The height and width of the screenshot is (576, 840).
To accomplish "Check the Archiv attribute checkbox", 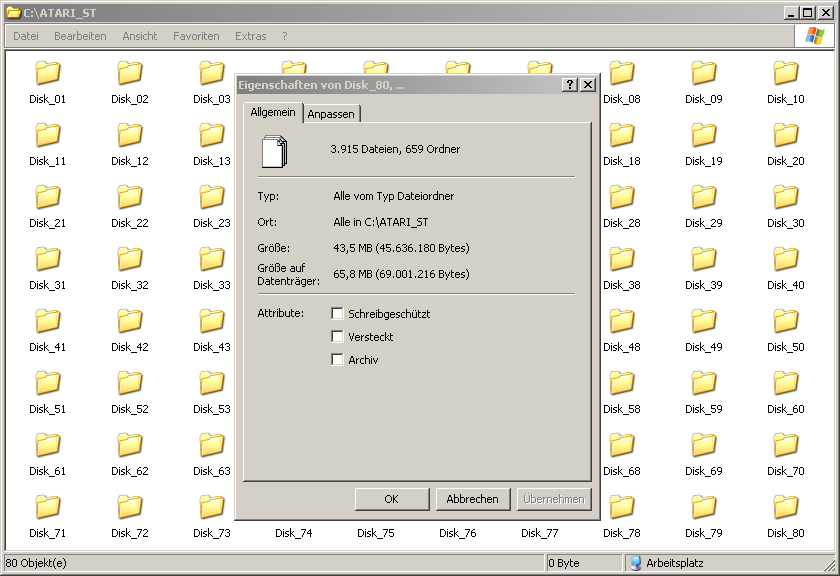I will pos(337,360).
